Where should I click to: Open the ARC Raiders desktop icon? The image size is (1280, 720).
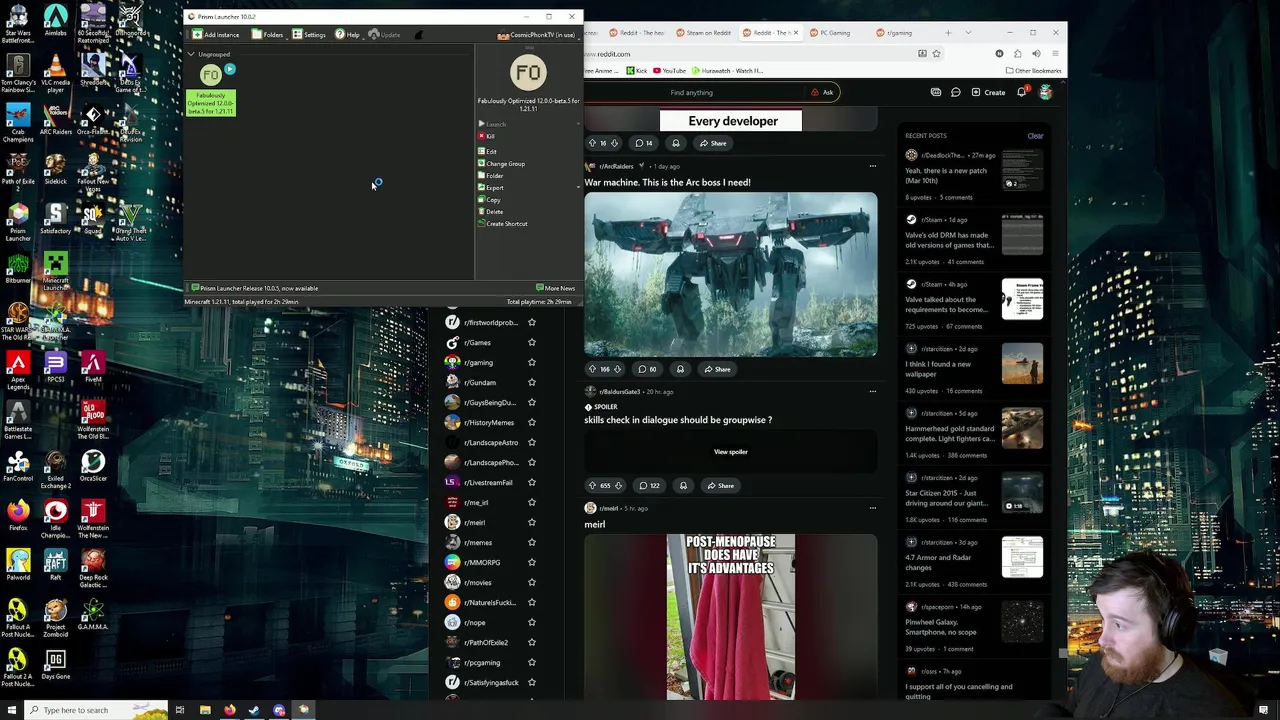click(55, 120)
